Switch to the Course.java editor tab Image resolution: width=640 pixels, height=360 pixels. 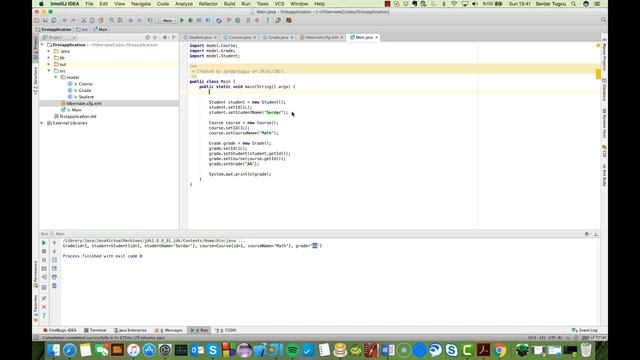pyautogui.click(x=240, y=37)
